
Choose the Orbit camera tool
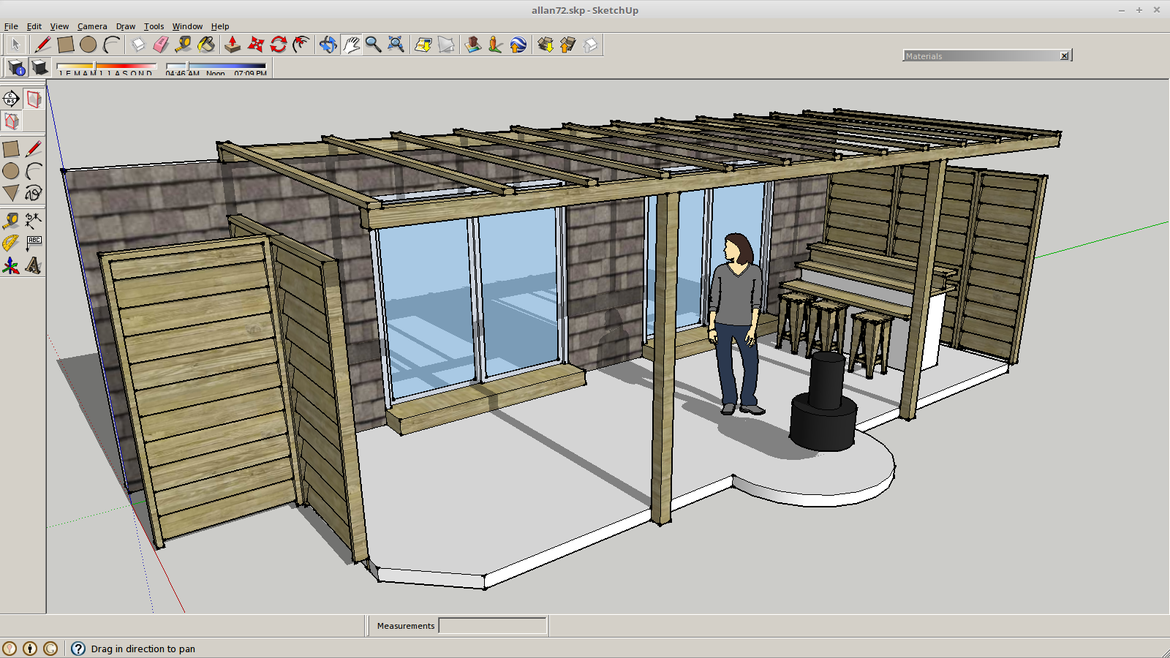(x=328, y=45)
